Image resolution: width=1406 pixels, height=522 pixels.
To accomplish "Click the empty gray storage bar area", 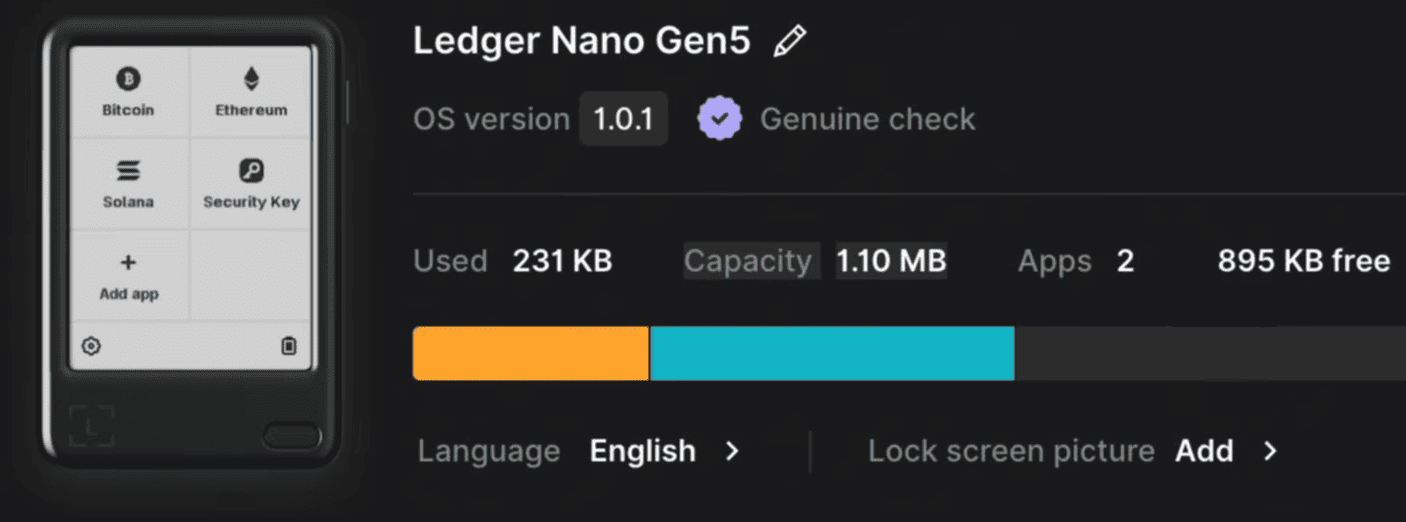I will (1210, 353).
